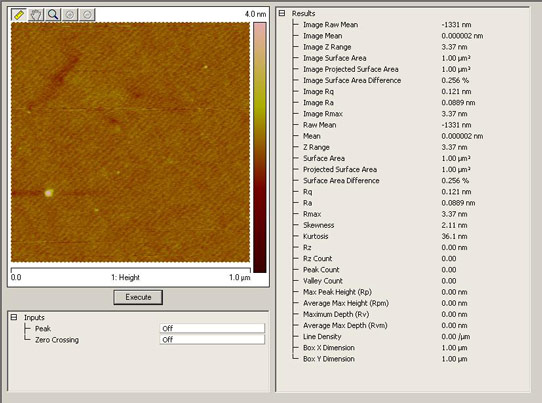Click the '1: Height' channel label
The height and width of the screenshot is (403, 542).
125,278
